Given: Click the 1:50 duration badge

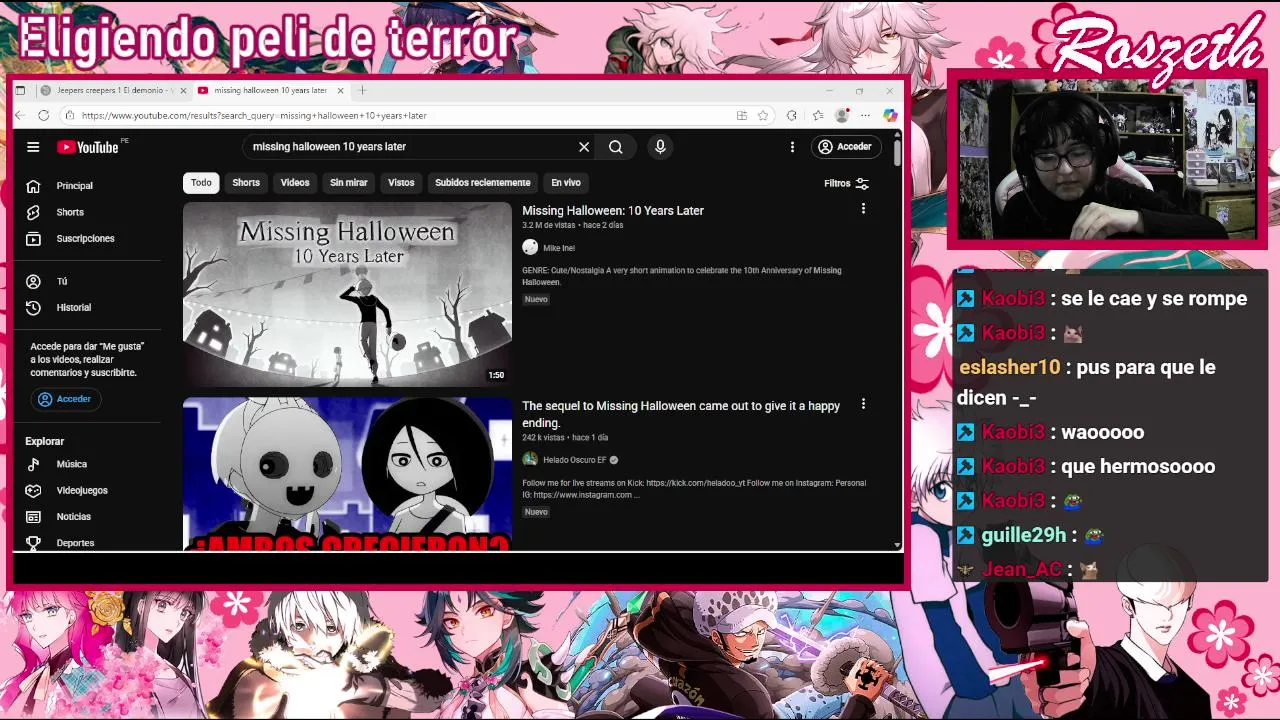Looking at the screenshot, I should click(496, 375).
